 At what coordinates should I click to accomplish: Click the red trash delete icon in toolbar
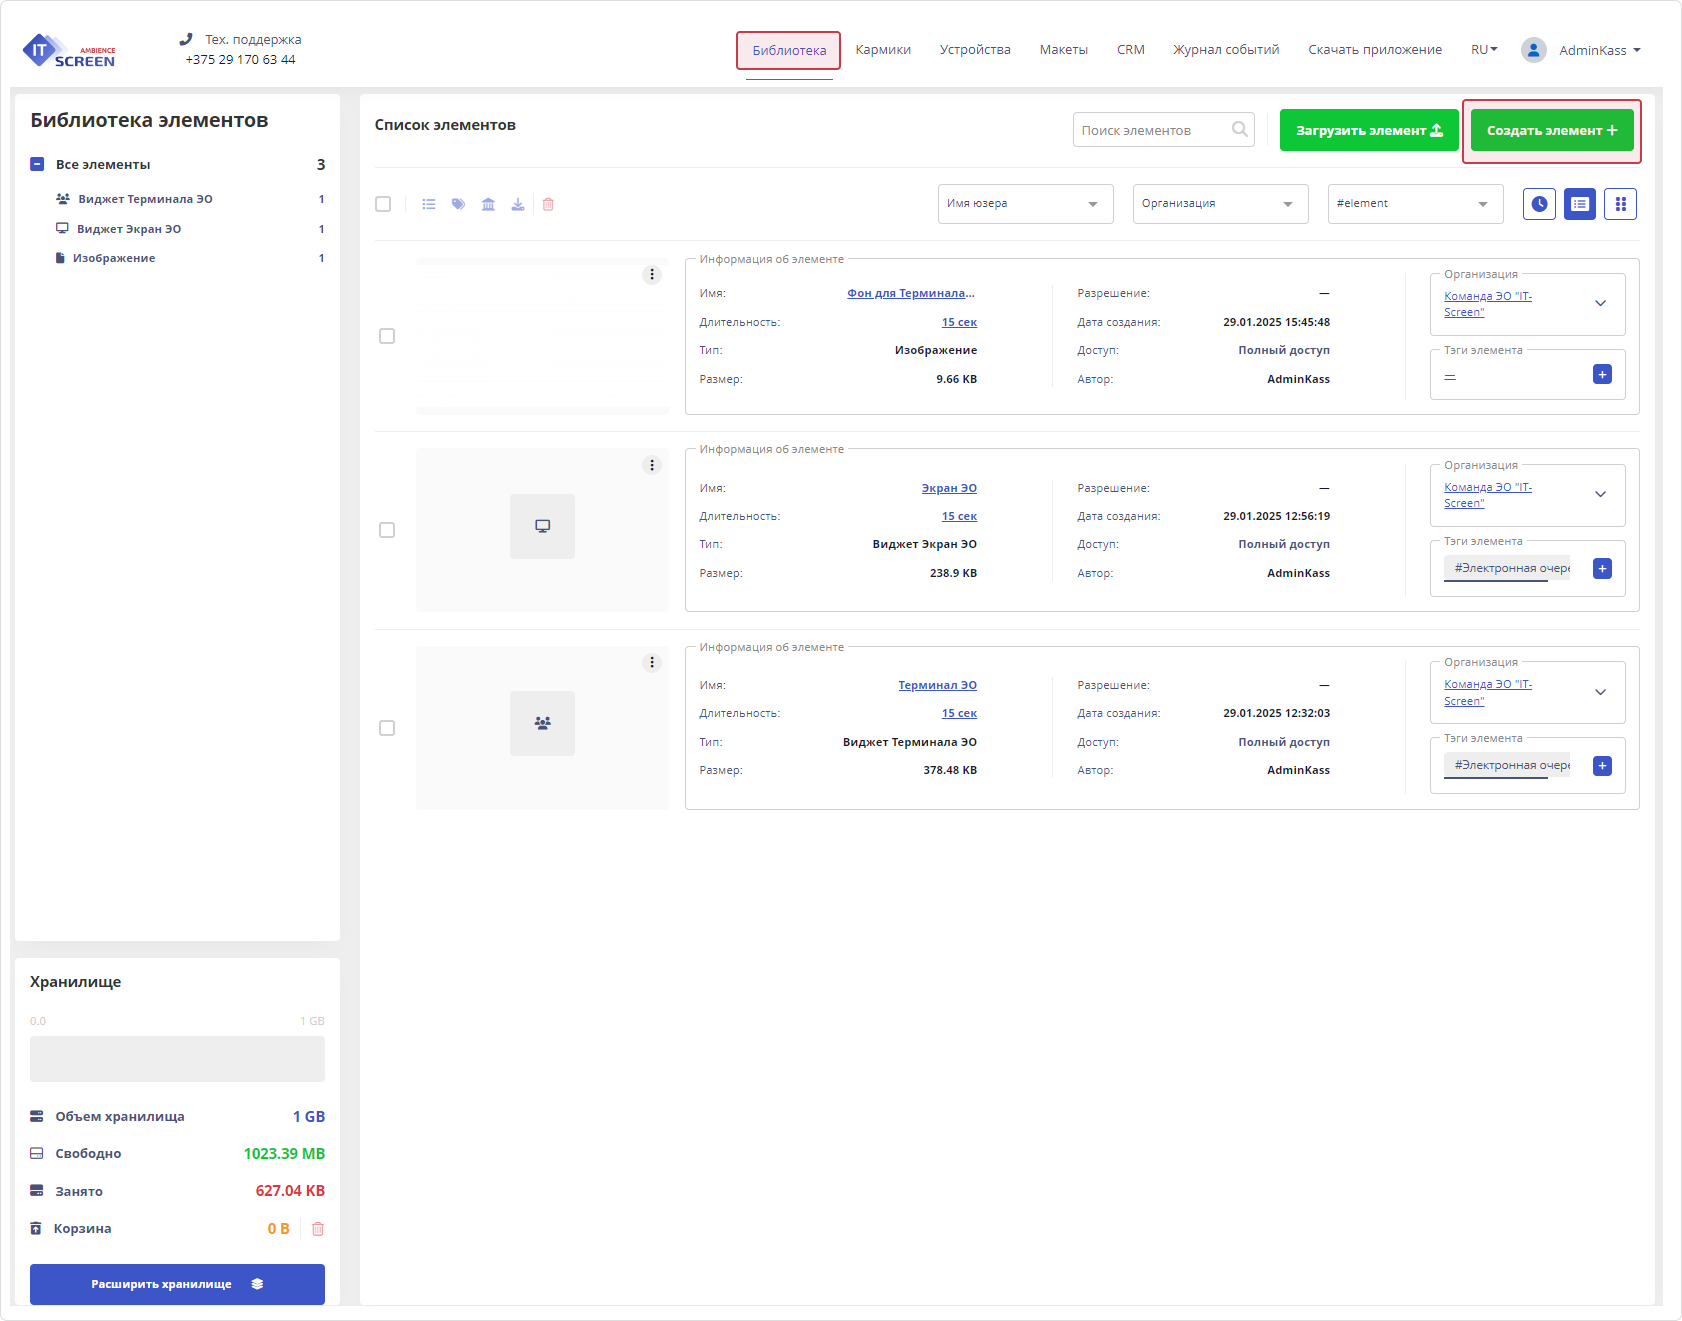(548, 204)
